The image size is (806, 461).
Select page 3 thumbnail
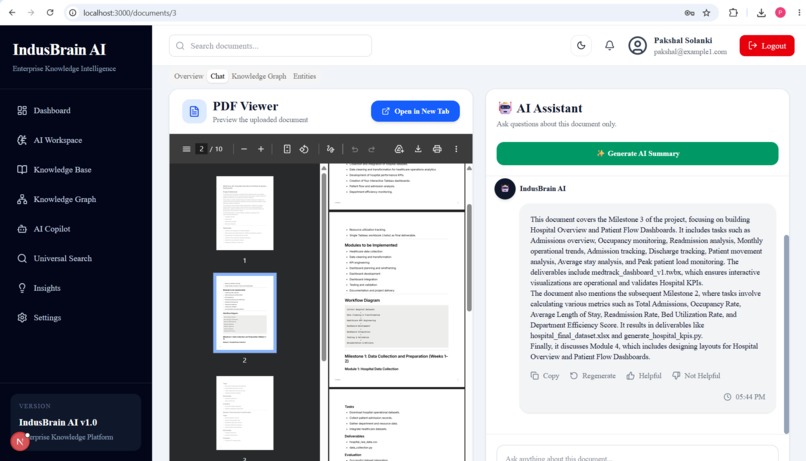(245, 413)
